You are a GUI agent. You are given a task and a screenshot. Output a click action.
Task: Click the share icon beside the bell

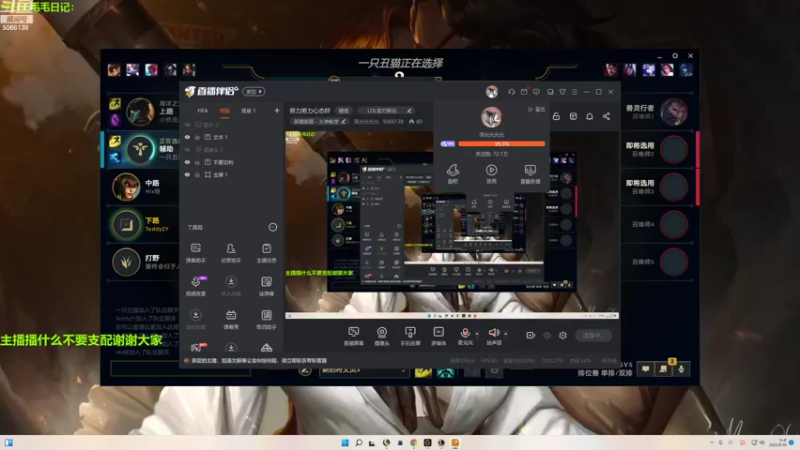[606, 116]
